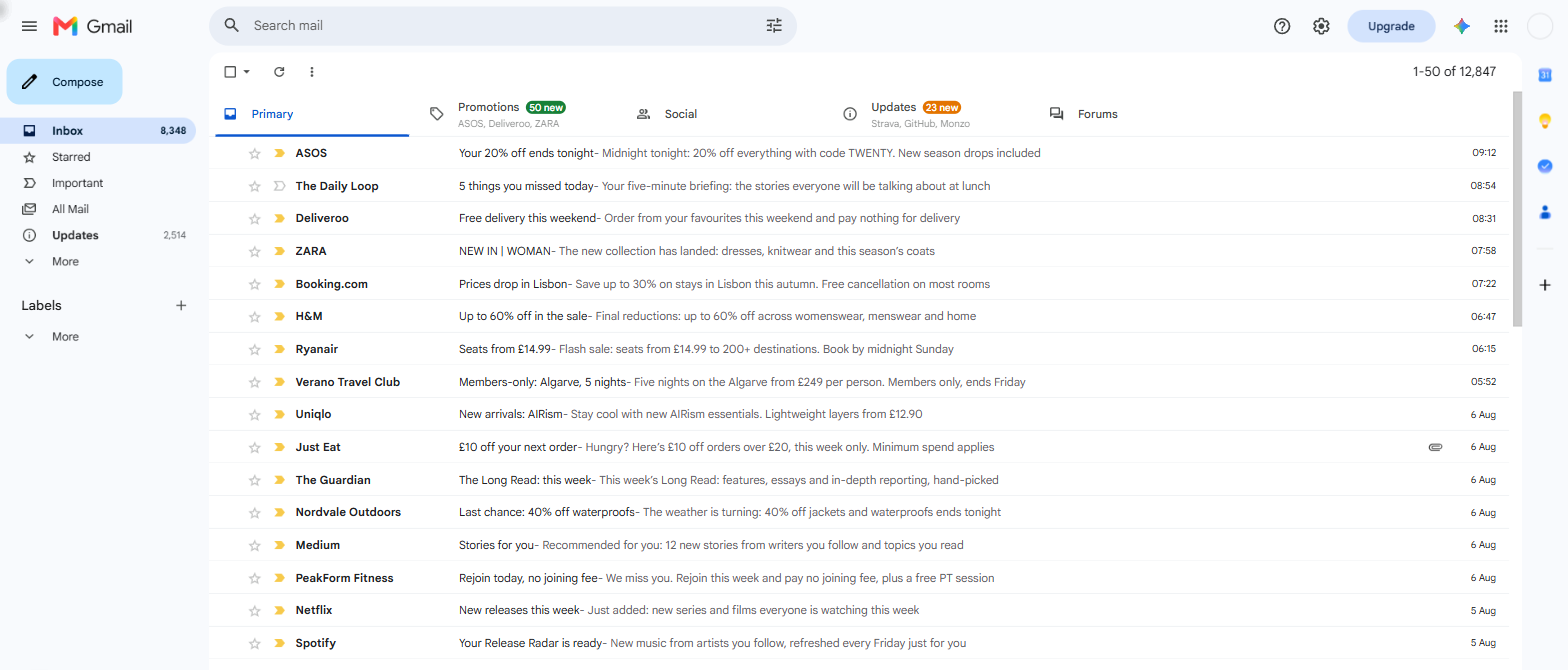Open the account avatar circle
Viewport: 1568px width, 670px height.
[x=1541, y=26]
